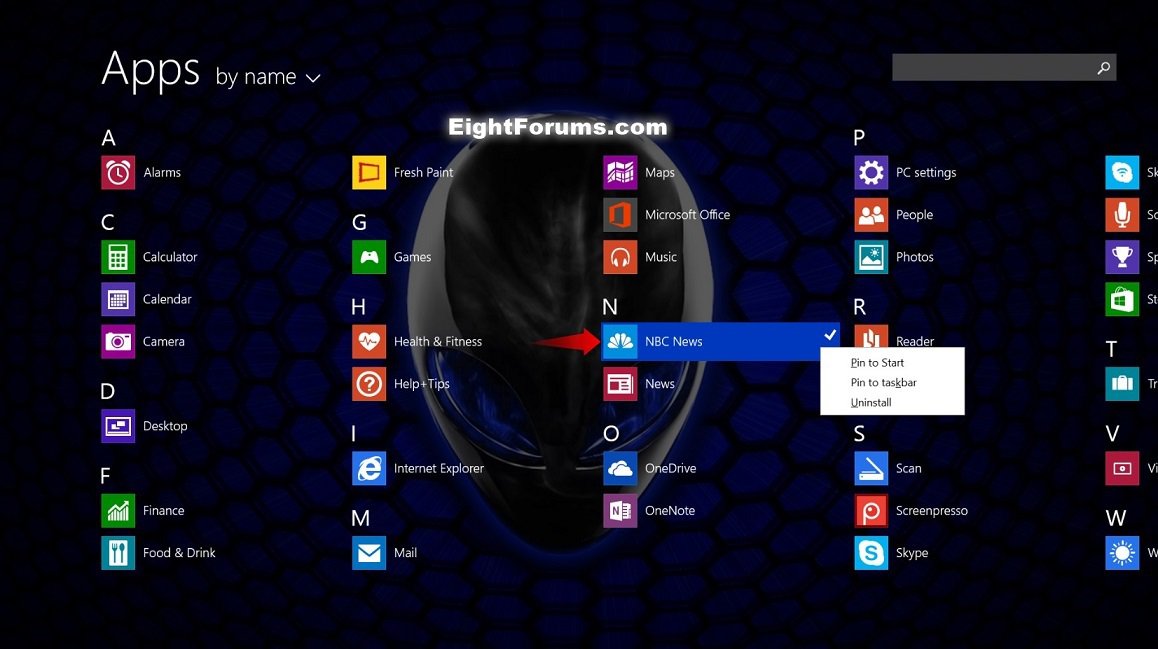This screenshot has height=649, width=1158.
Task: Select Pin to taskbar menu entry
Action: point(883,383)
